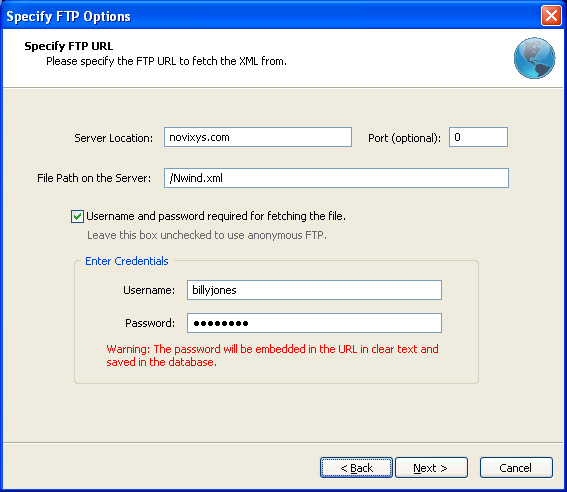Click the 'Port (optional):' label
The height and width of the screenshot is (492, 567).
404,138
